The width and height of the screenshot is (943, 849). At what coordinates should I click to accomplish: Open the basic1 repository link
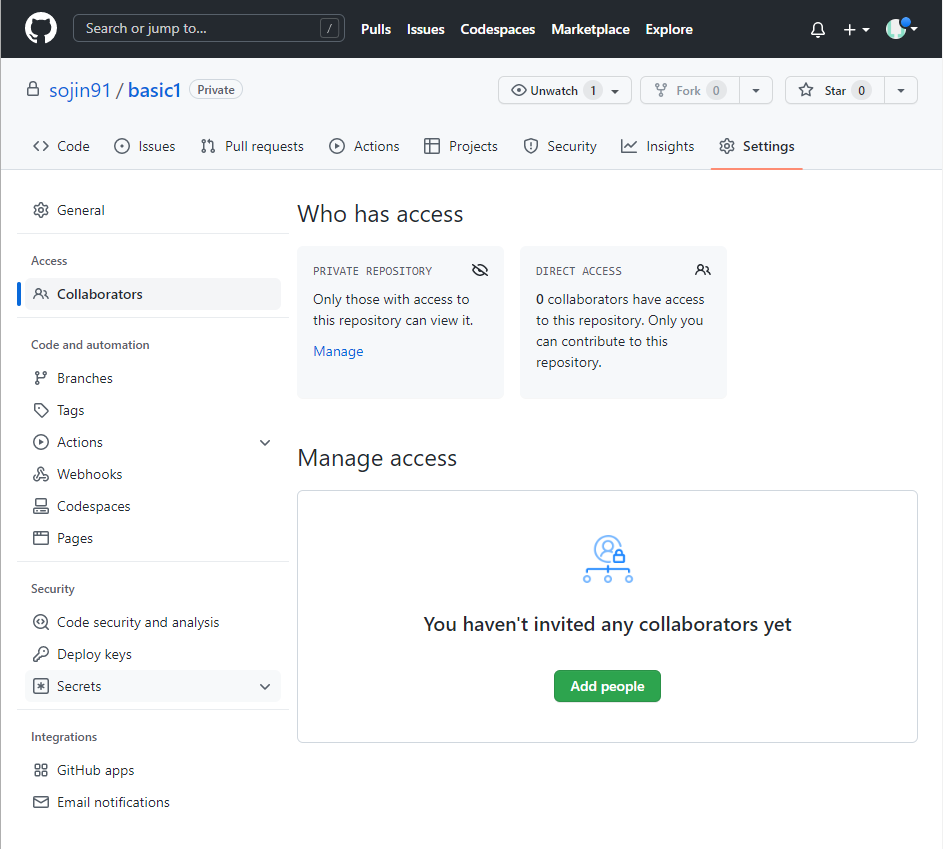(154, 90)
